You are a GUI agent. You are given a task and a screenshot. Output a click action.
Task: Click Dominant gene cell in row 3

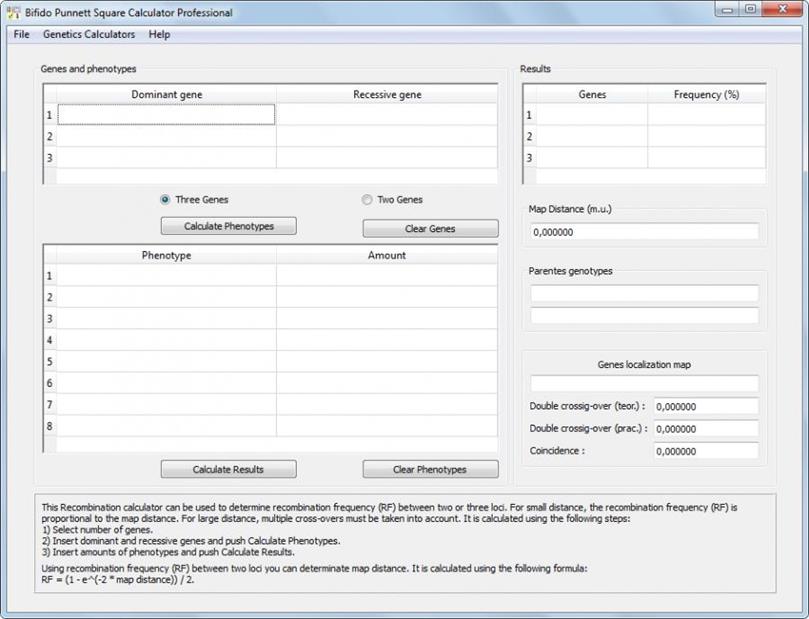(166, 158)
